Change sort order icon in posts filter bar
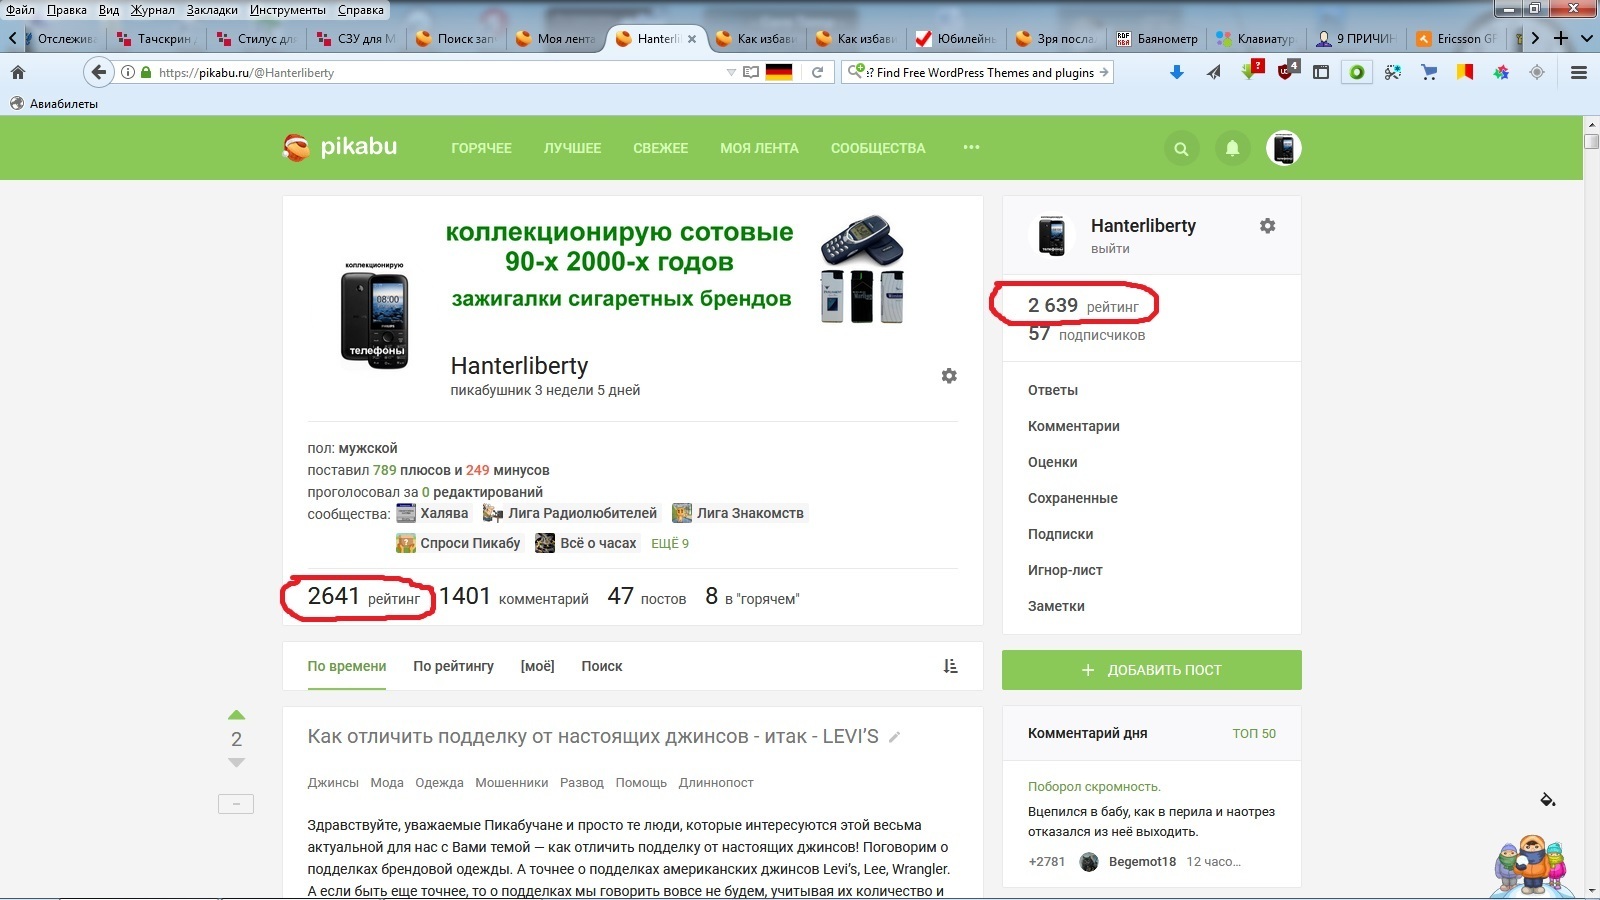The width and height of the screenshot is (1600, 900). [950, 666]
